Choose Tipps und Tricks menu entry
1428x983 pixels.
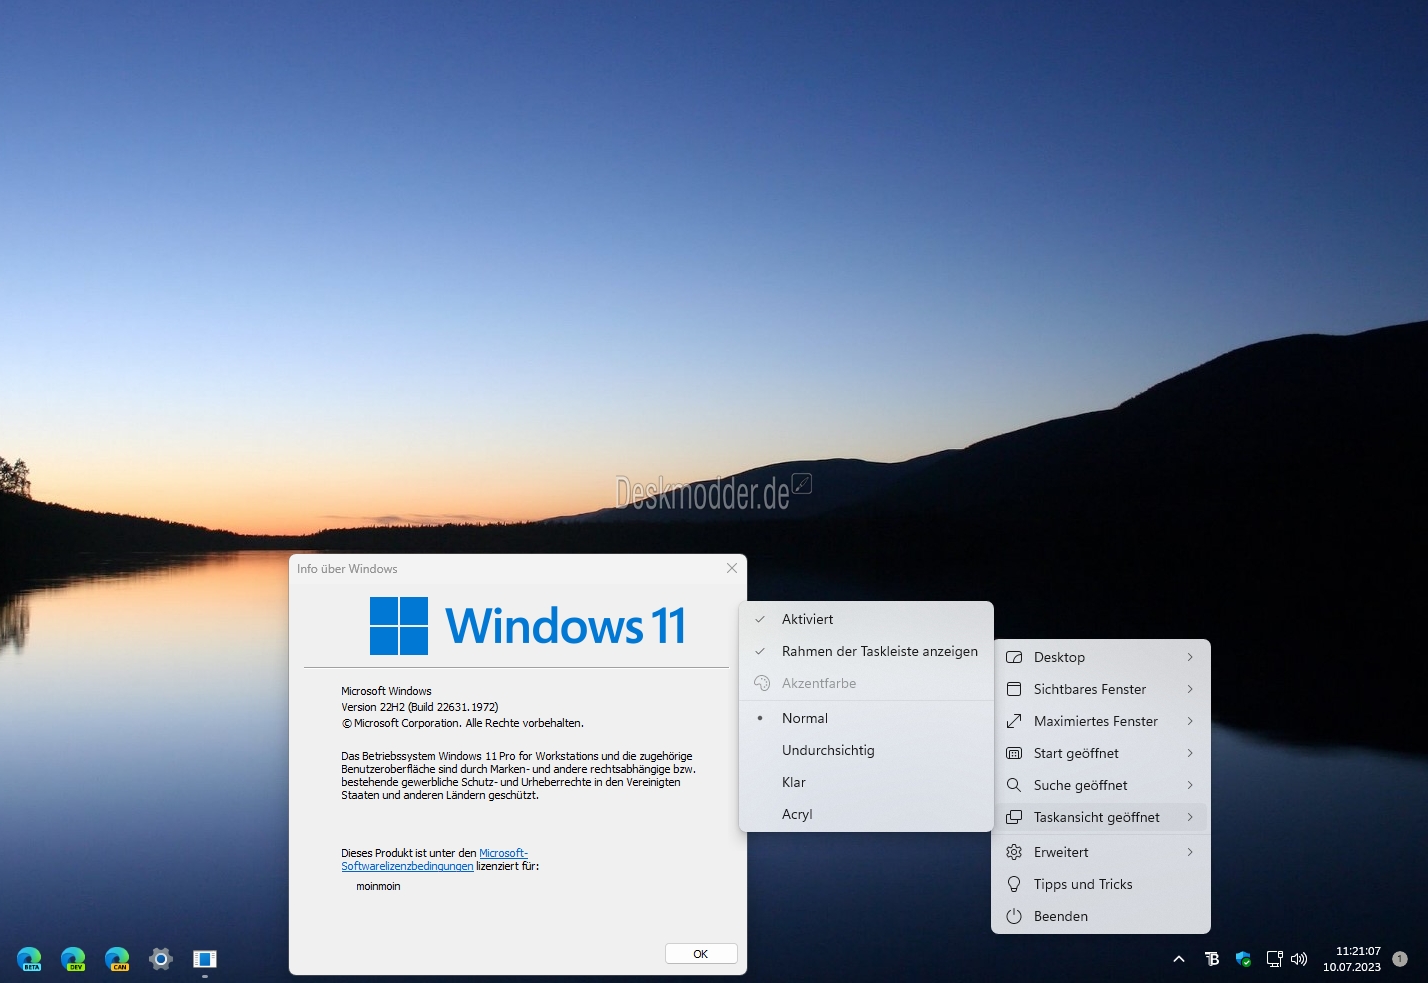coord(1101,884)
